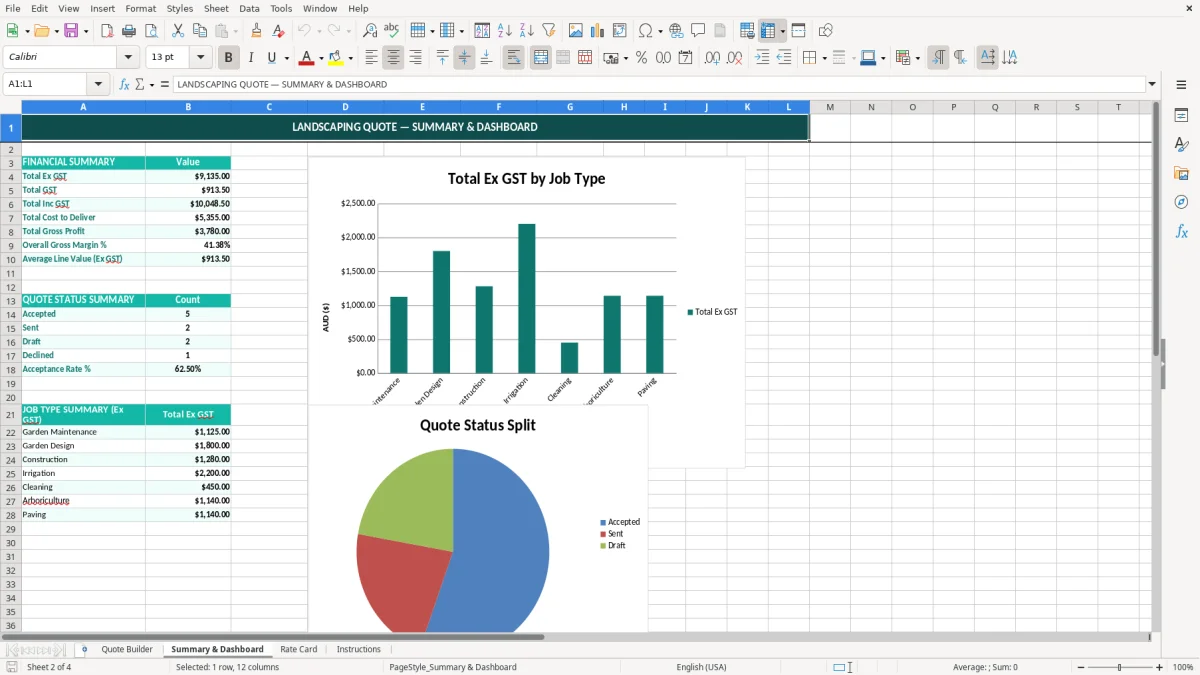Open the Format menu
1200x675 pixels.
(140, 8)
